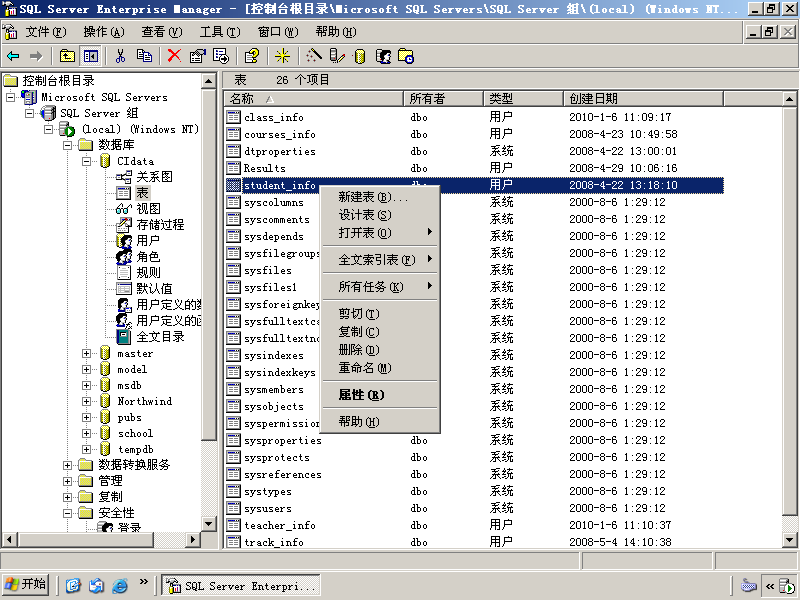Click the Cut scissors toolbar icon

pos(120,56)
